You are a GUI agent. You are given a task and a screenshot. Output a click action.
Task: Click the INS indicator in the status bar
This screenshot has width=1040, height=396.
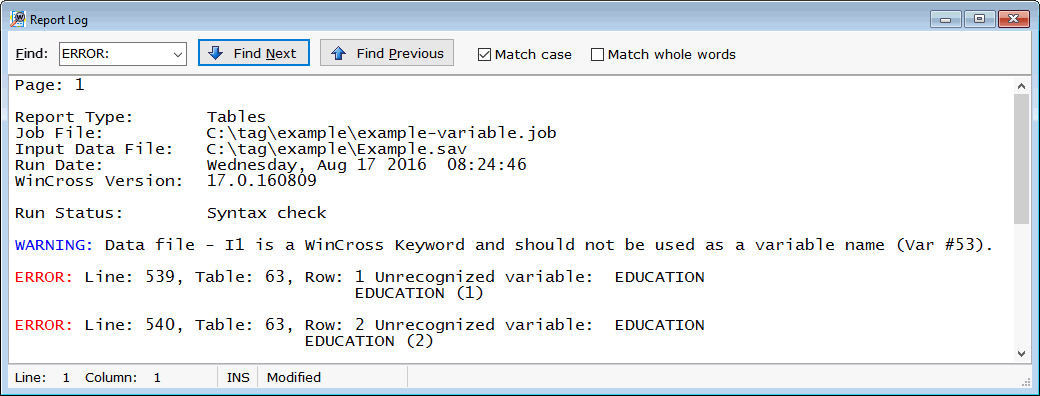tap(238, 377)
